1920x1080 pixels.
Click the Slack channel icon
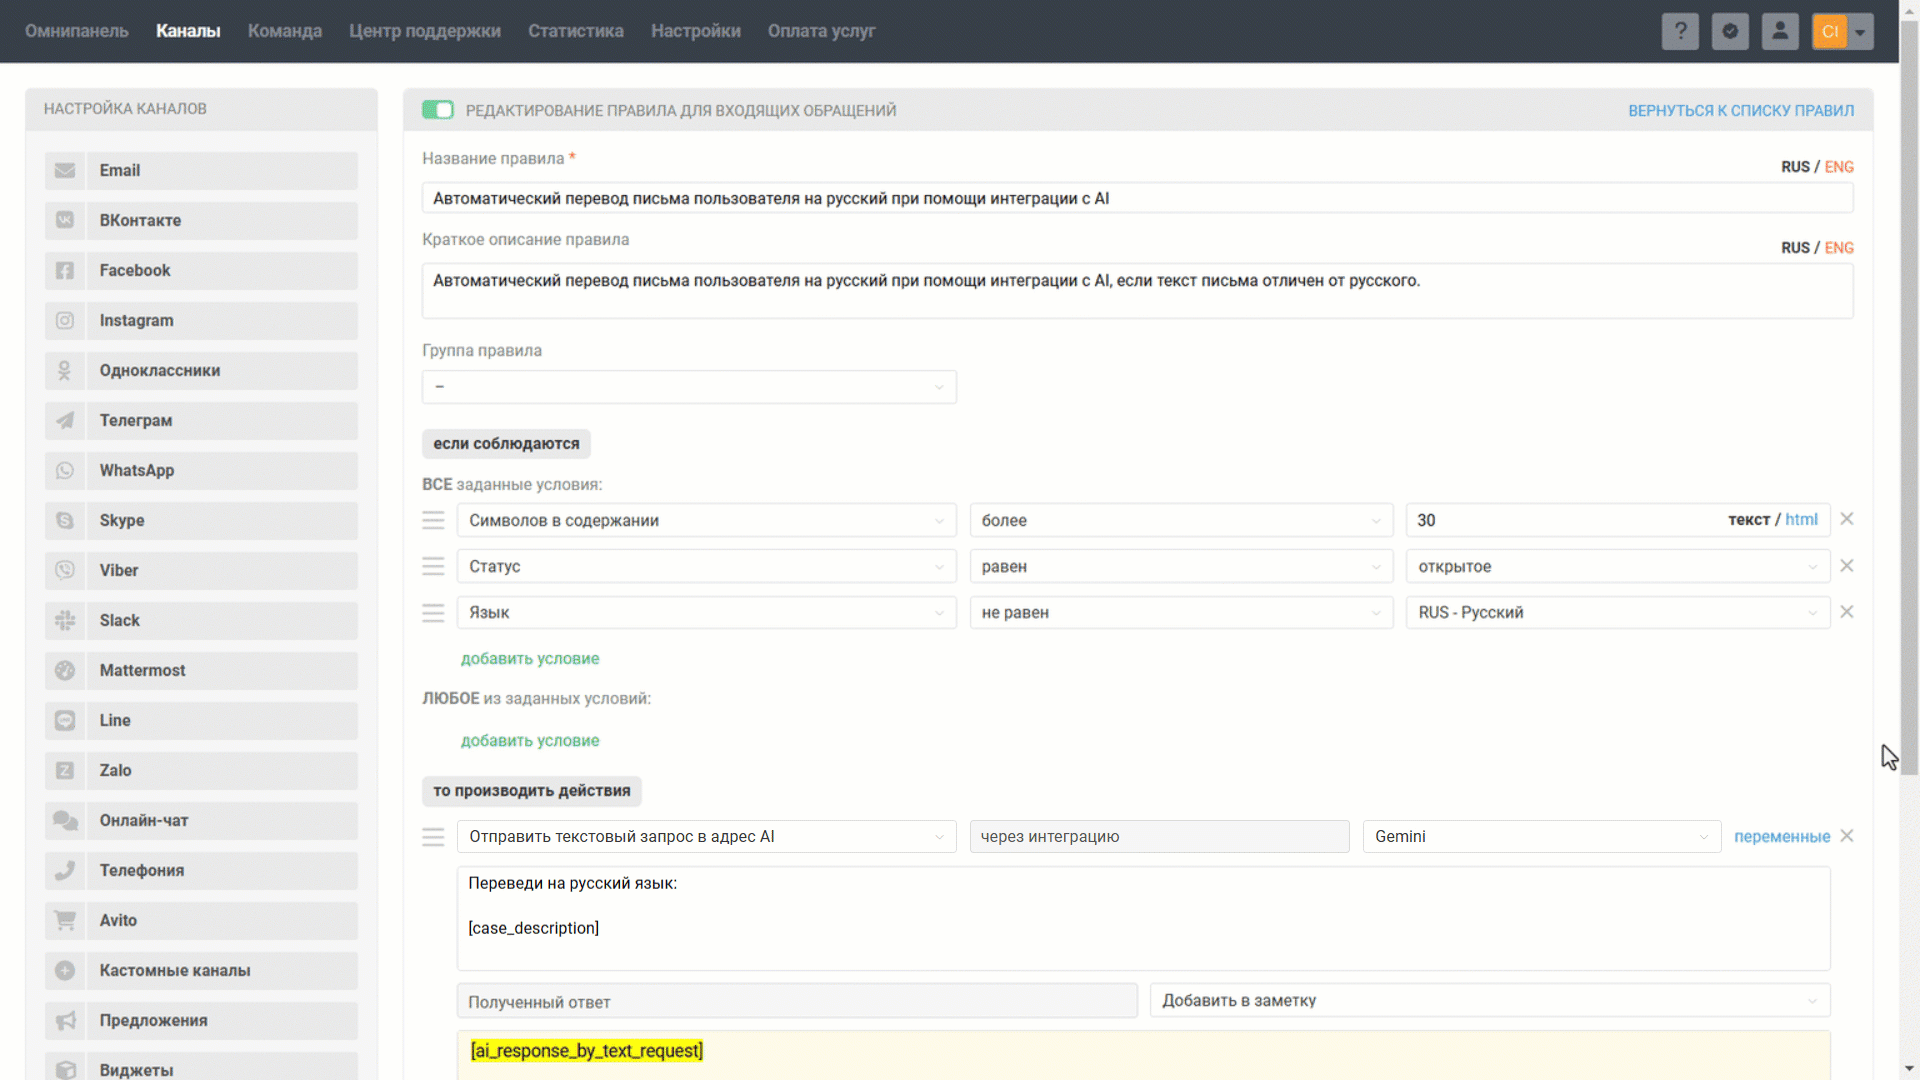65,621
